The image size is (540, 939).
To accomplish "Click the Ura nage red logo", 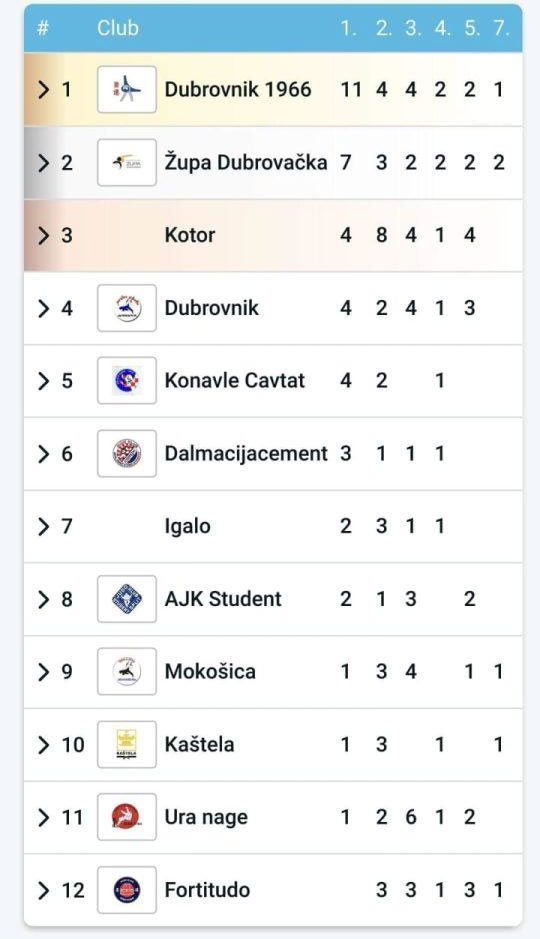I will coord(127,817).
